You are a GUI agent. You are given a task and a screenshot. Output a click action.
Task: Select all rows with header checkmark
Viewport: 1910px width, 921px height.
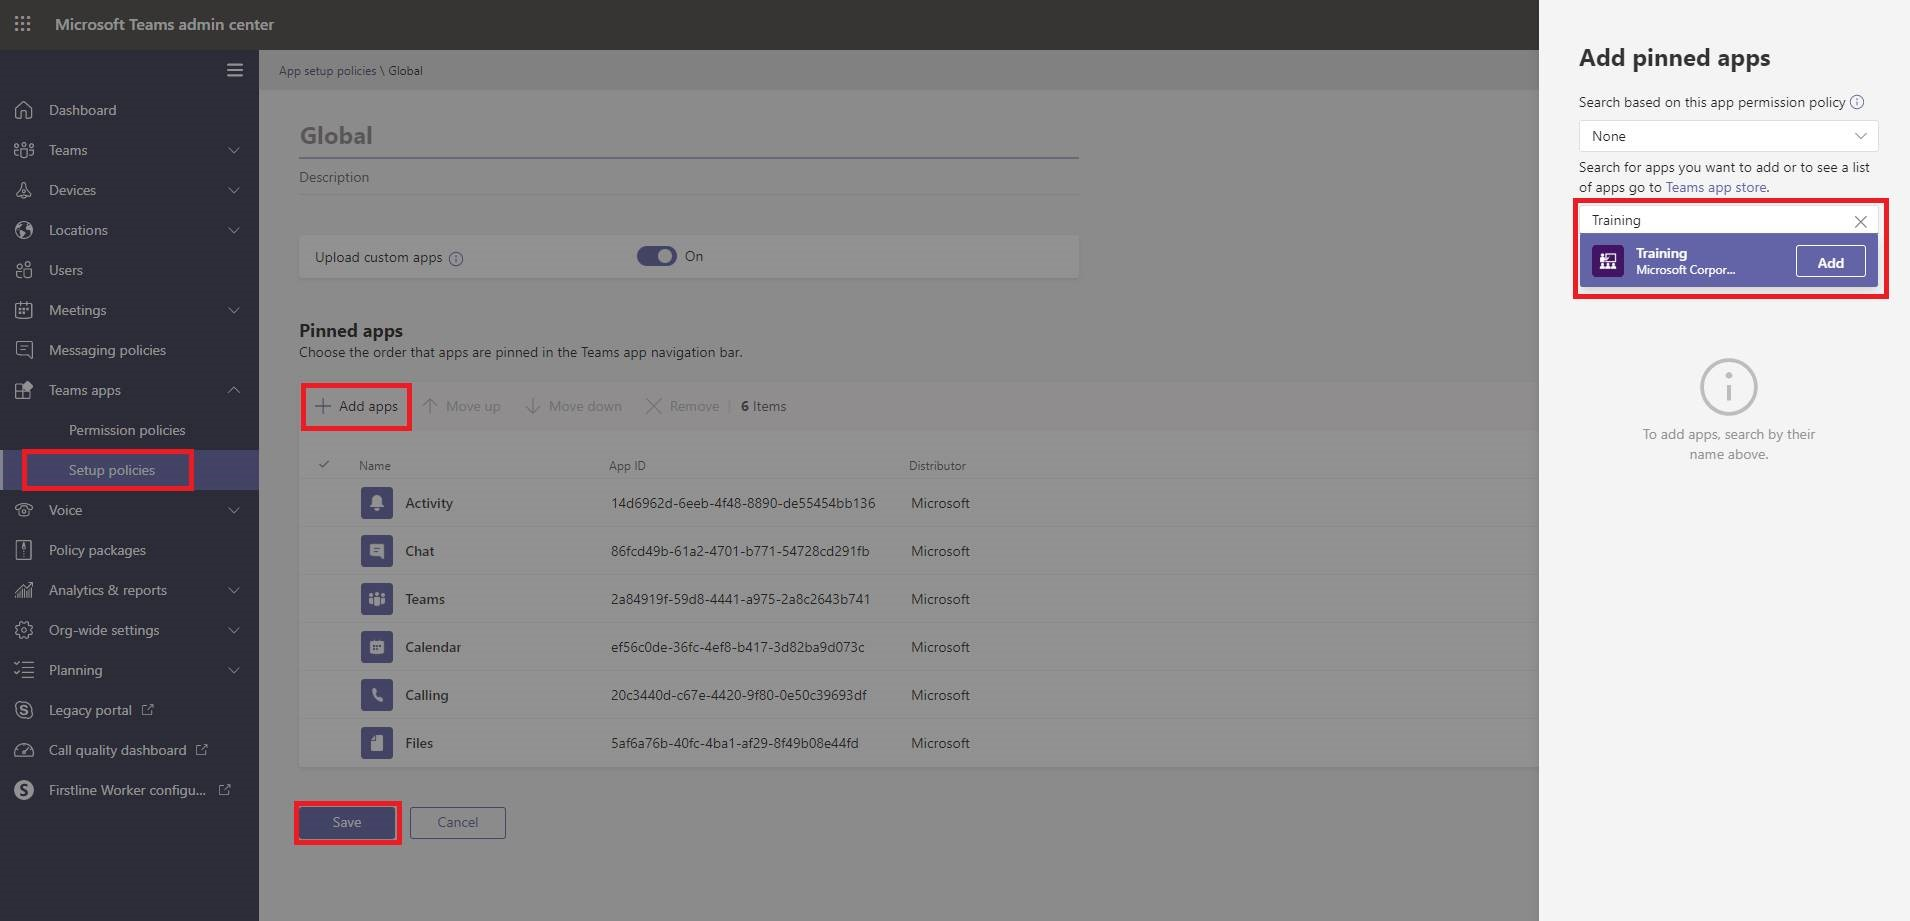click(x=324, y=464)
